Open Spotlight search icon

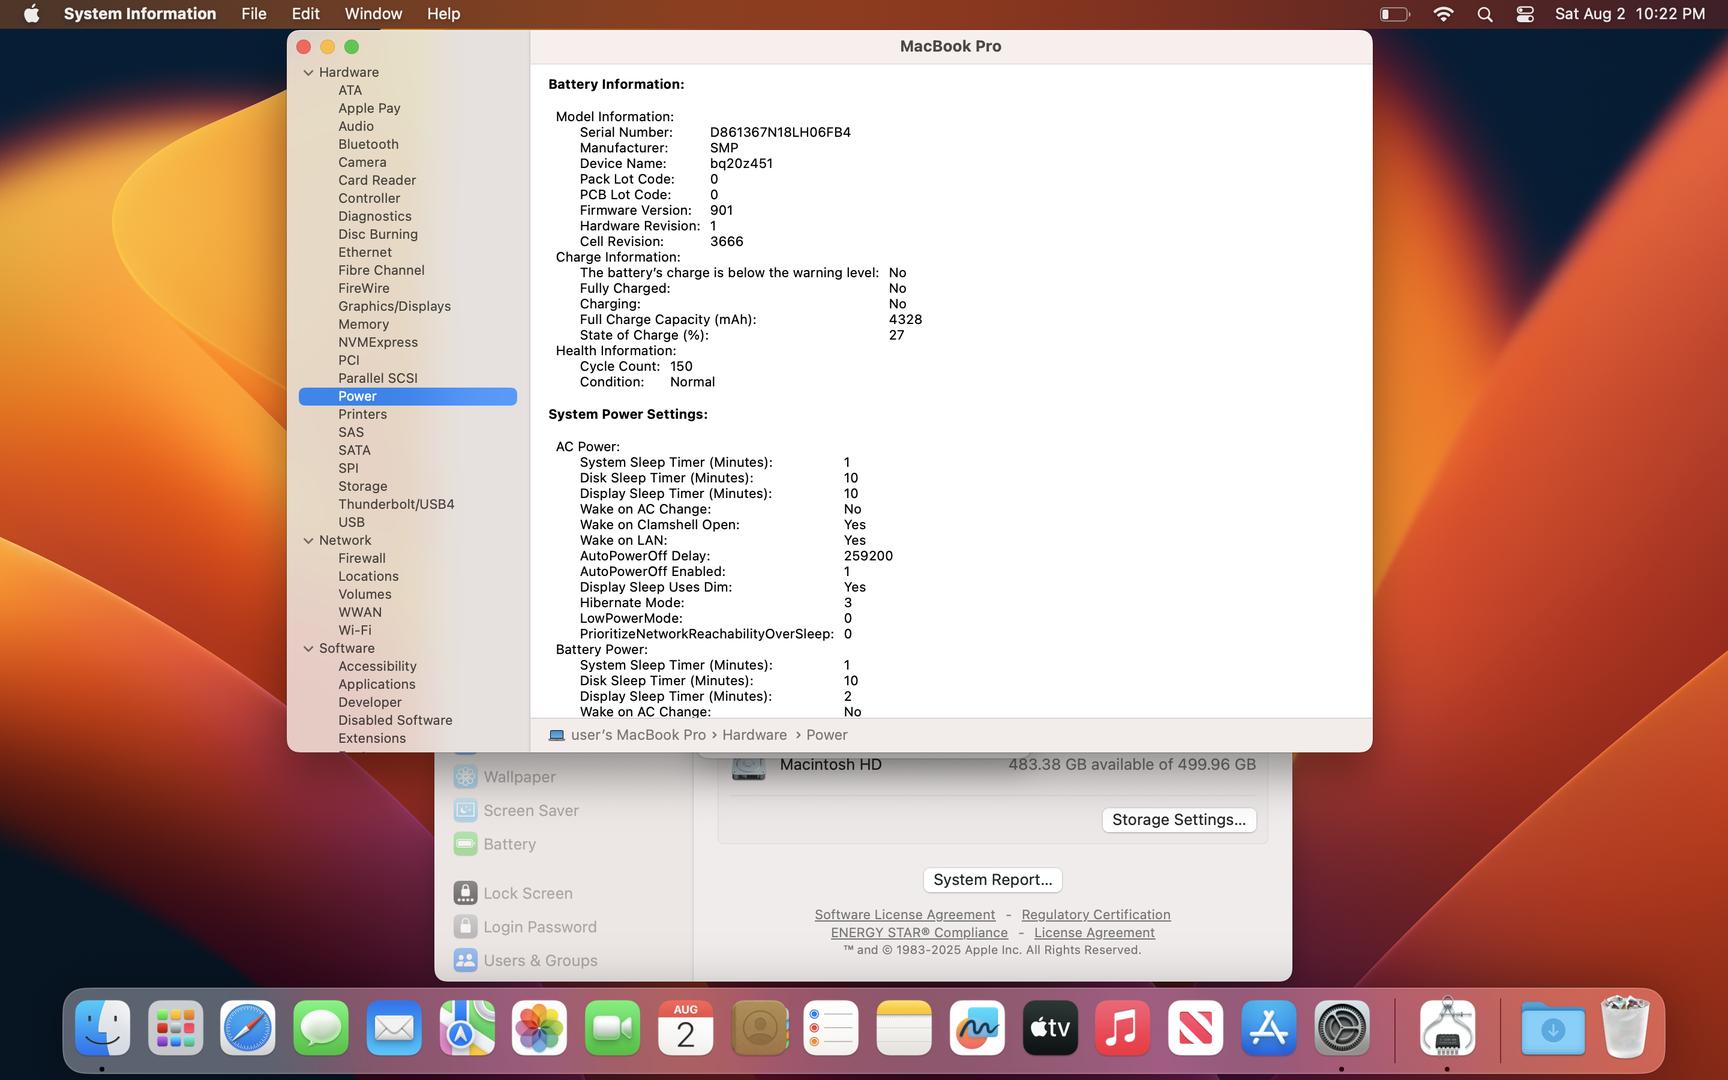point(1485,14)
